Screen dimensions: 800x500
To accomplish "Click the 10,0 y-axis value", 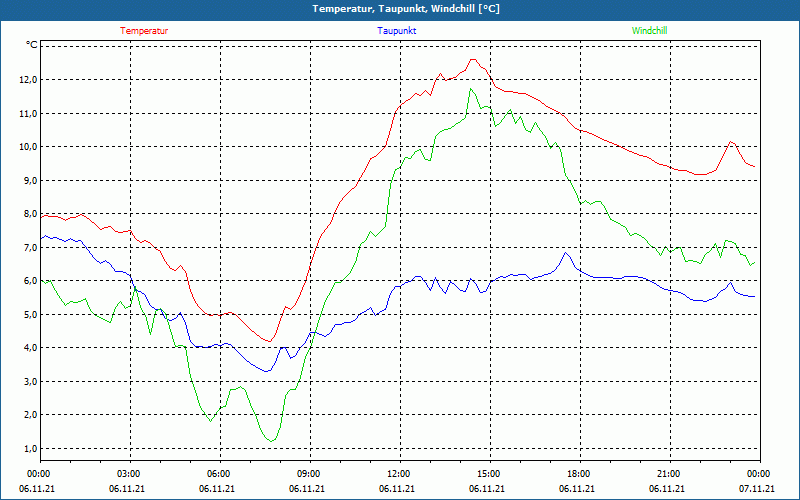I will [29, 147].
